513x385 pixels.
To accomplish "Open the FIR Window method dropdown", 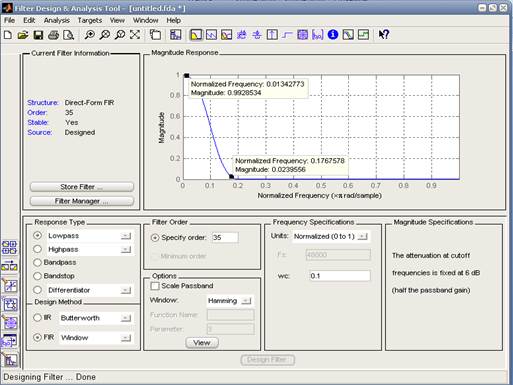I will tap(126, 338).
